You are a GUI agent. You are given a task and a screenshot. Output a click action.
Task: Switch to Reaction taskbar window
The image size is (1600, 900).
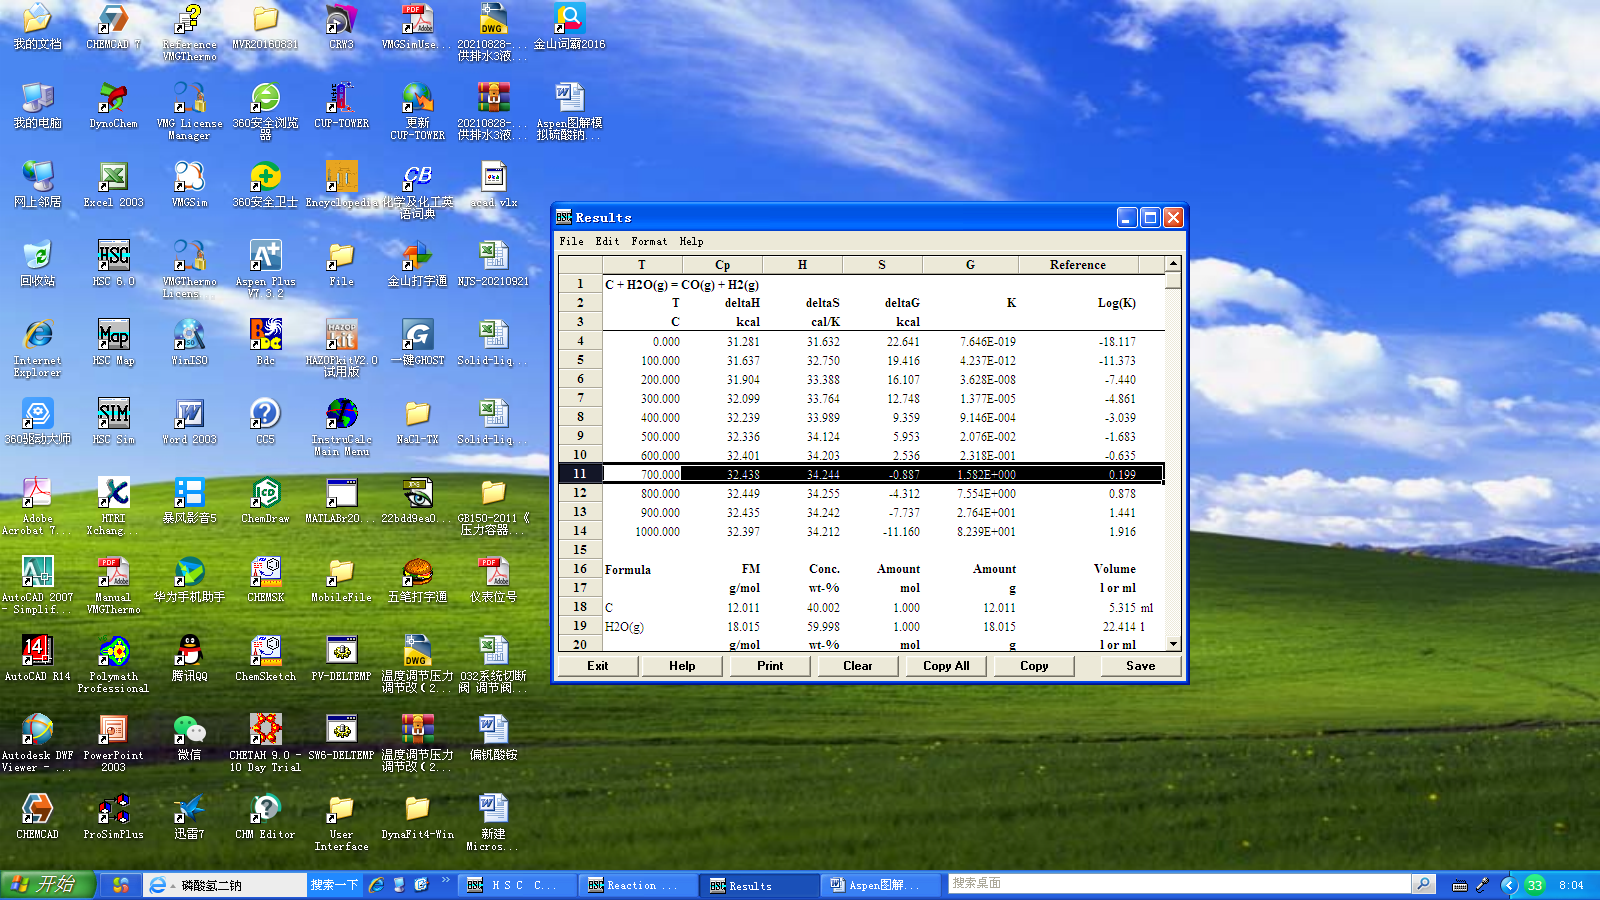(x=636, y=885)
